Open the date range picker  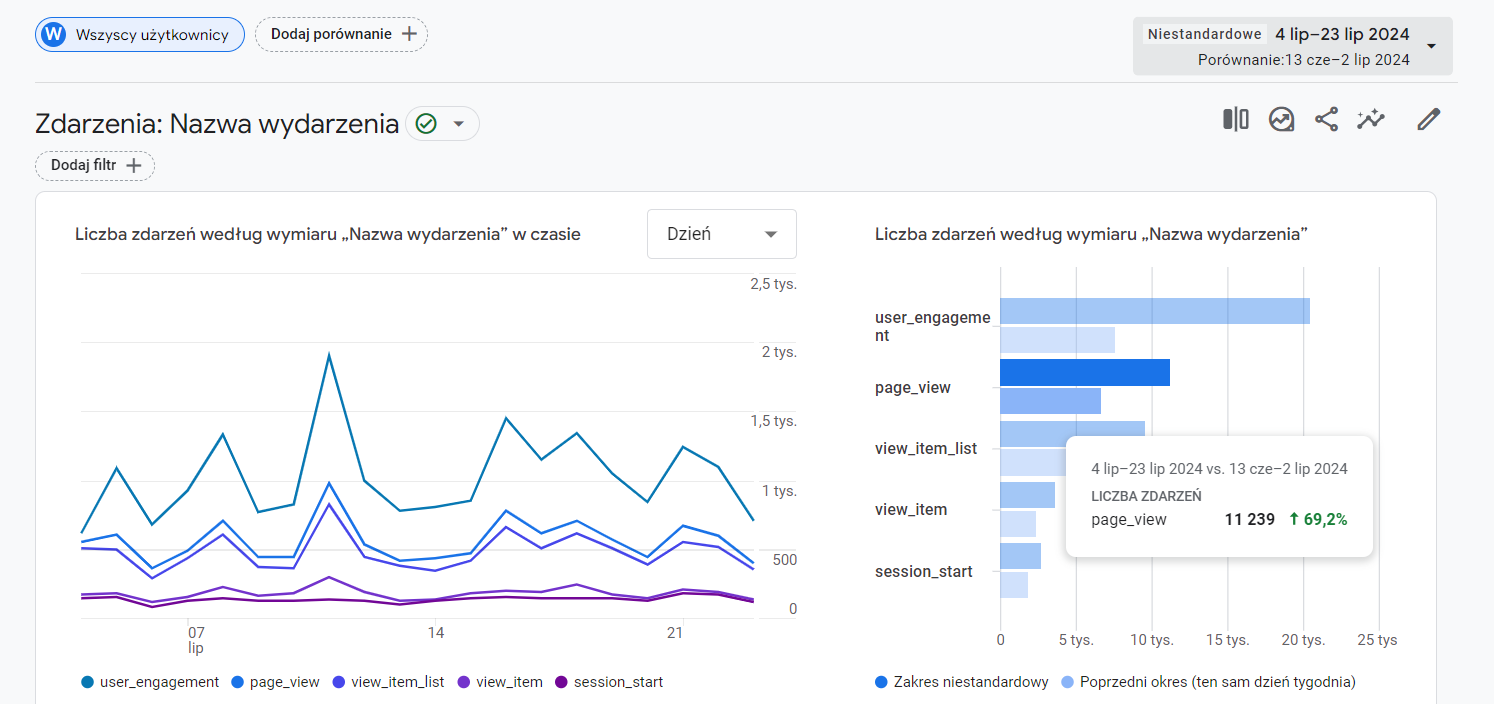coord(1293,46)
